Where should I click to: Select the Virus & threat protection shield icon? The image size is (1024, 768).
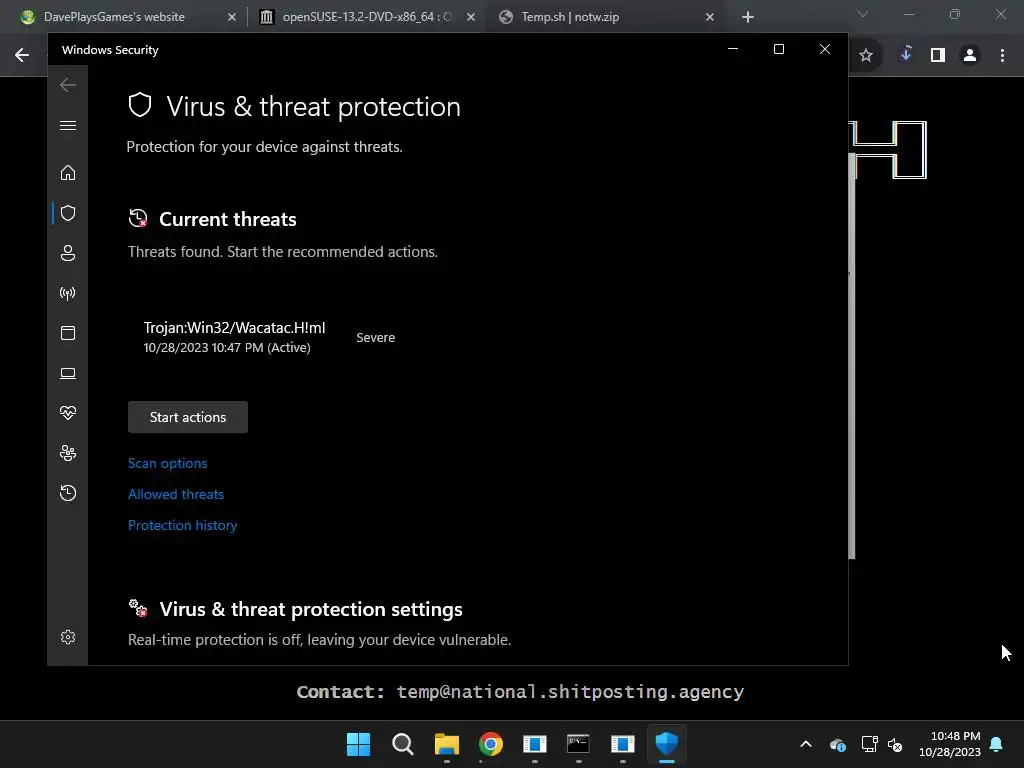click(x=68, y=213)
